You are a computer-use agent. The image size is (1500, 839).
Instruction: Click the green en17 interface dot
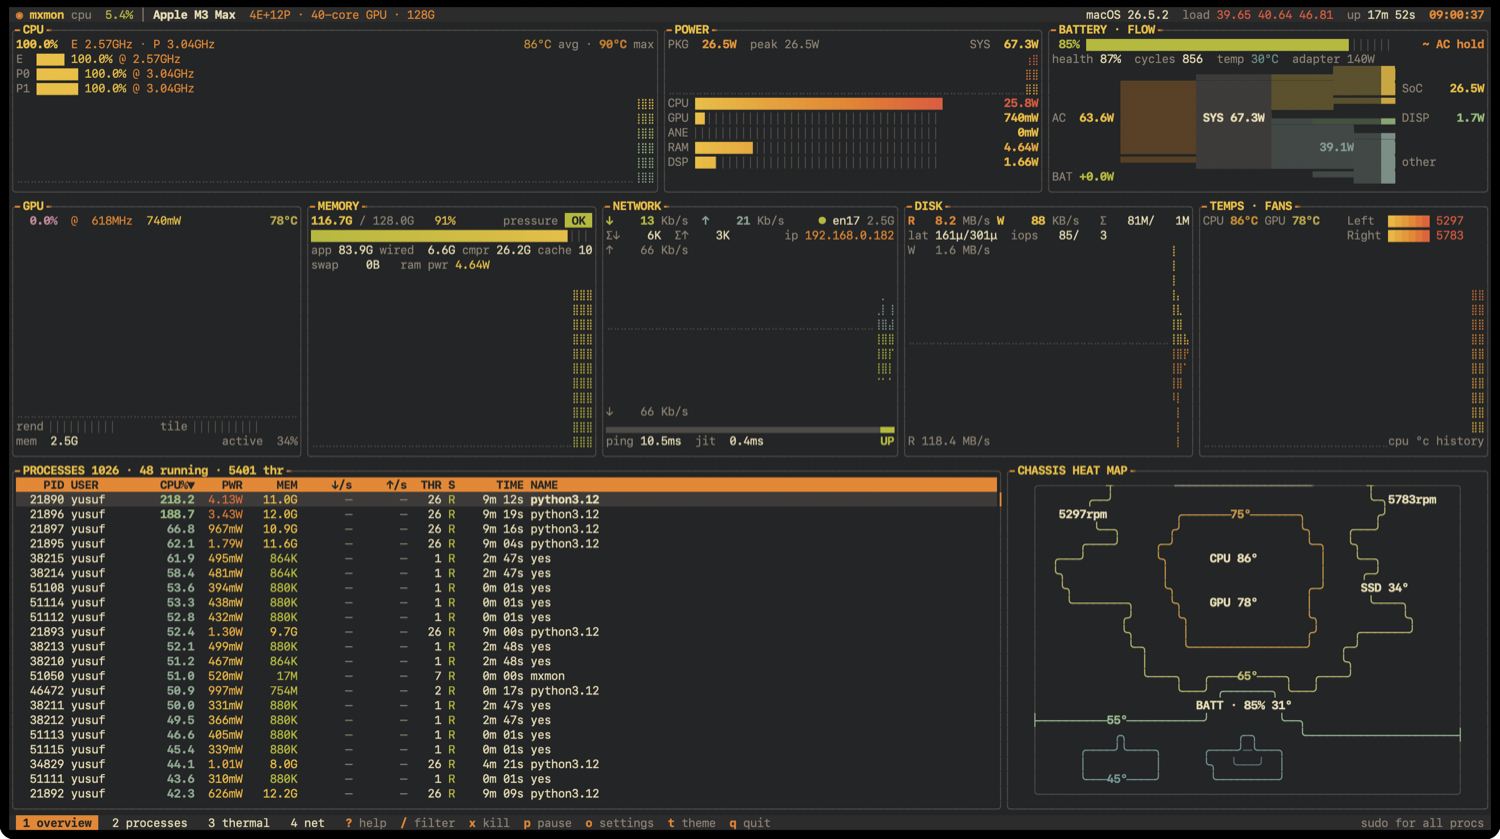pyautogui.click(x=822, y=221)
